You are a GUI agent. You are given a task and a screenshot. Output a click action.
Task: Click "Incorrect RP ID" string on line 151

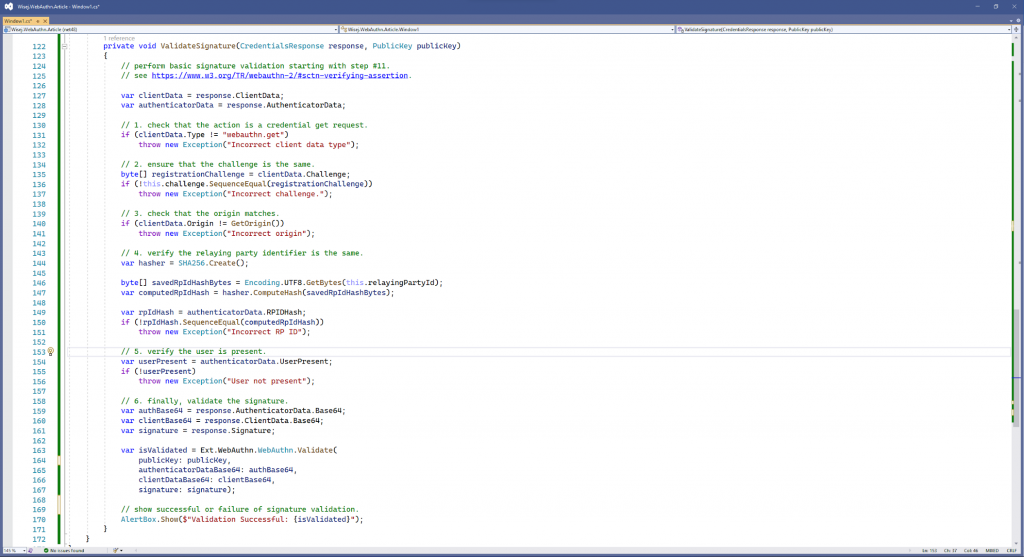click(264, 332)
